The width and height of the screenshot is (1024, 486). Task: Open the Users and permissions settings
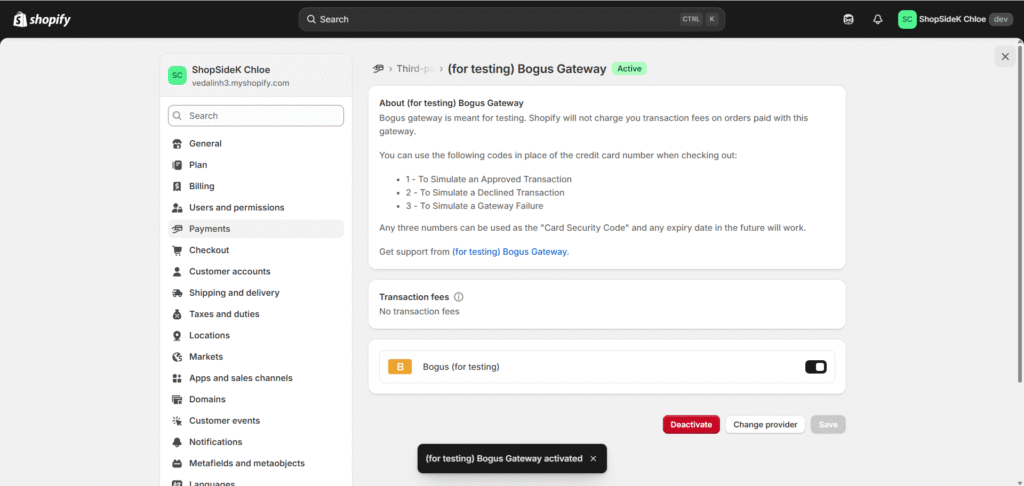click(x=236, y=207)
